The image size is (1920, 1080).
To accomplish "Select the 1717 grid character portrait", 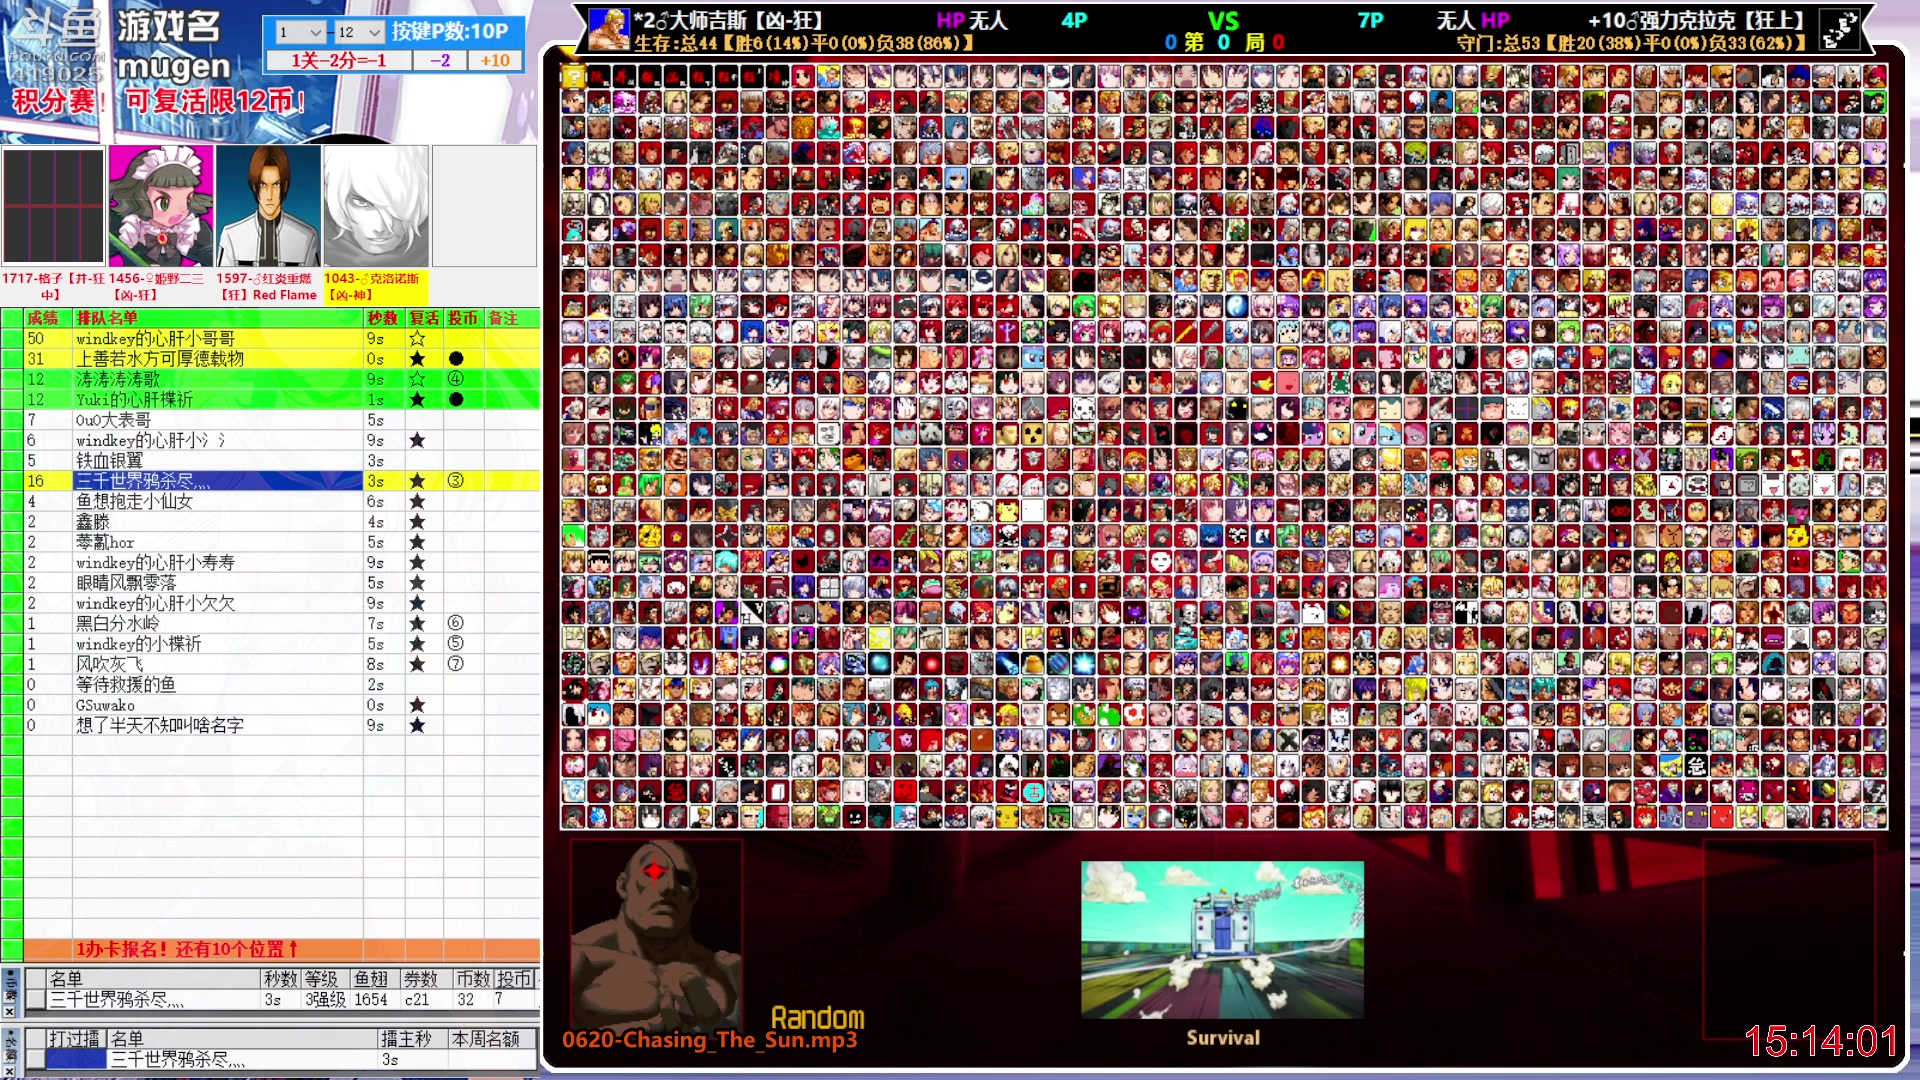I will click(53, 206).
